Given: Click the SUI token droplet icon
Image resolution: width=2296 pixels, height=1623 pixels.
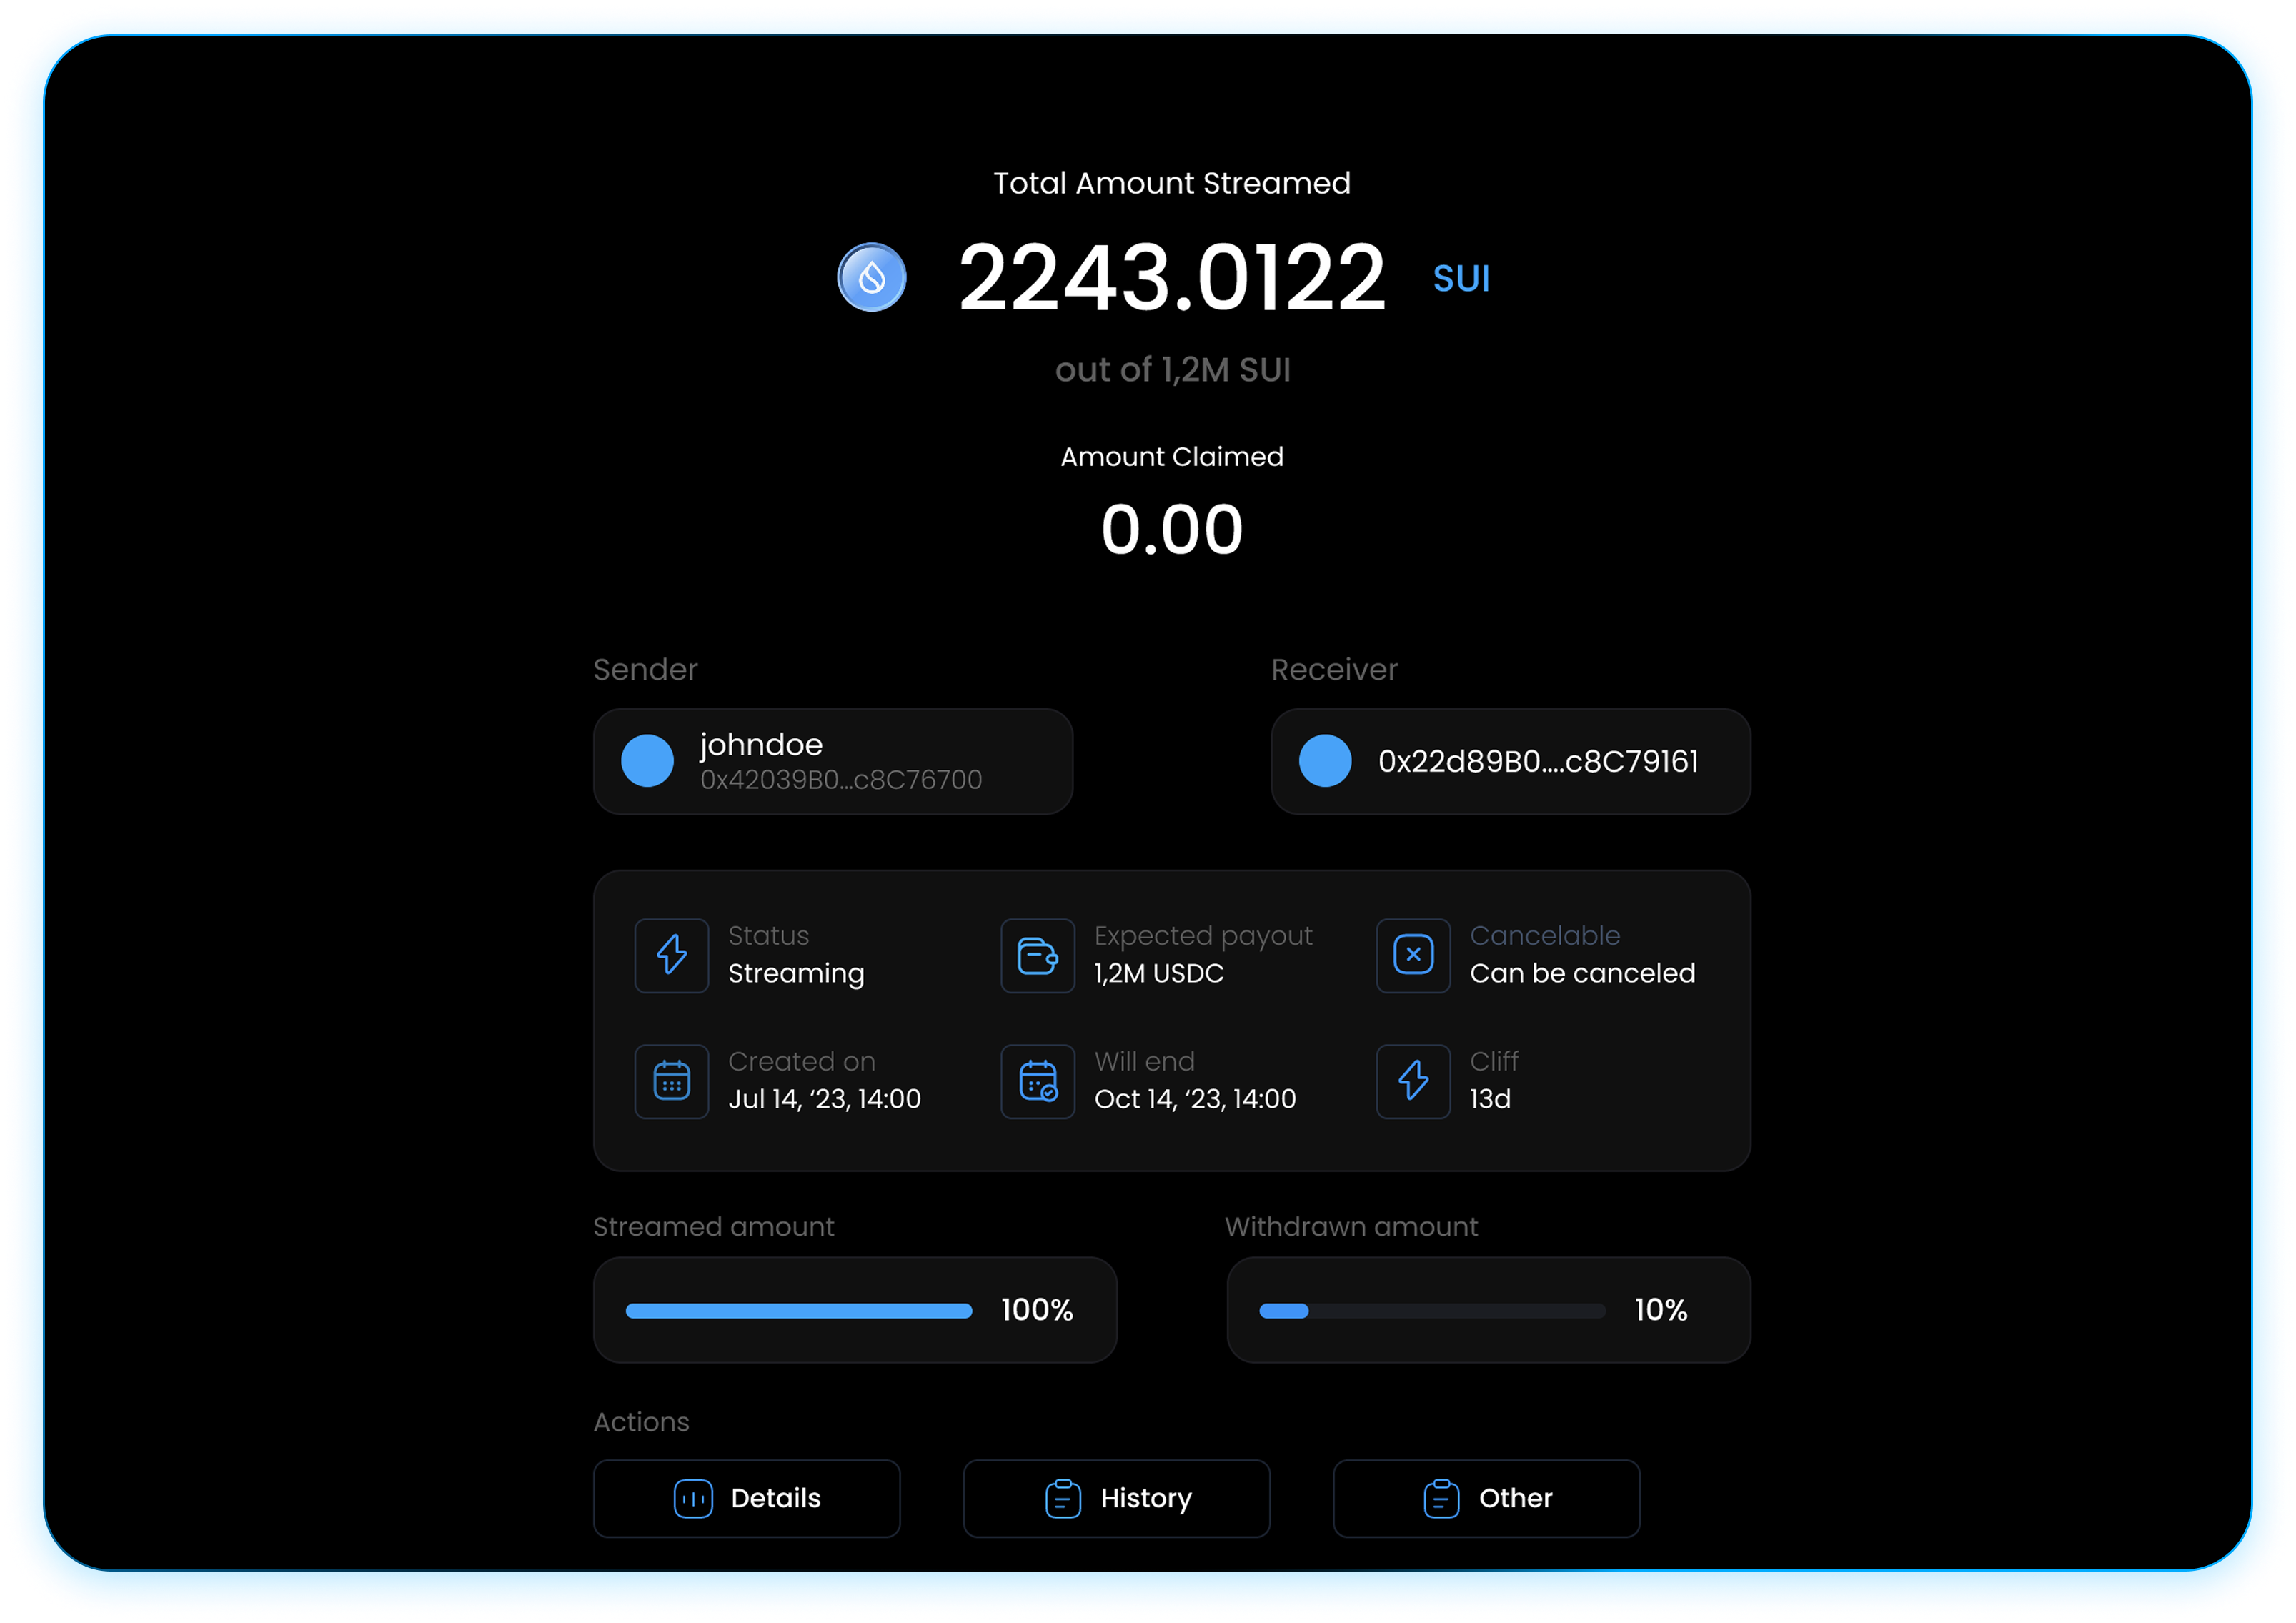Looking at the screenshot, I should pos(871,277).
